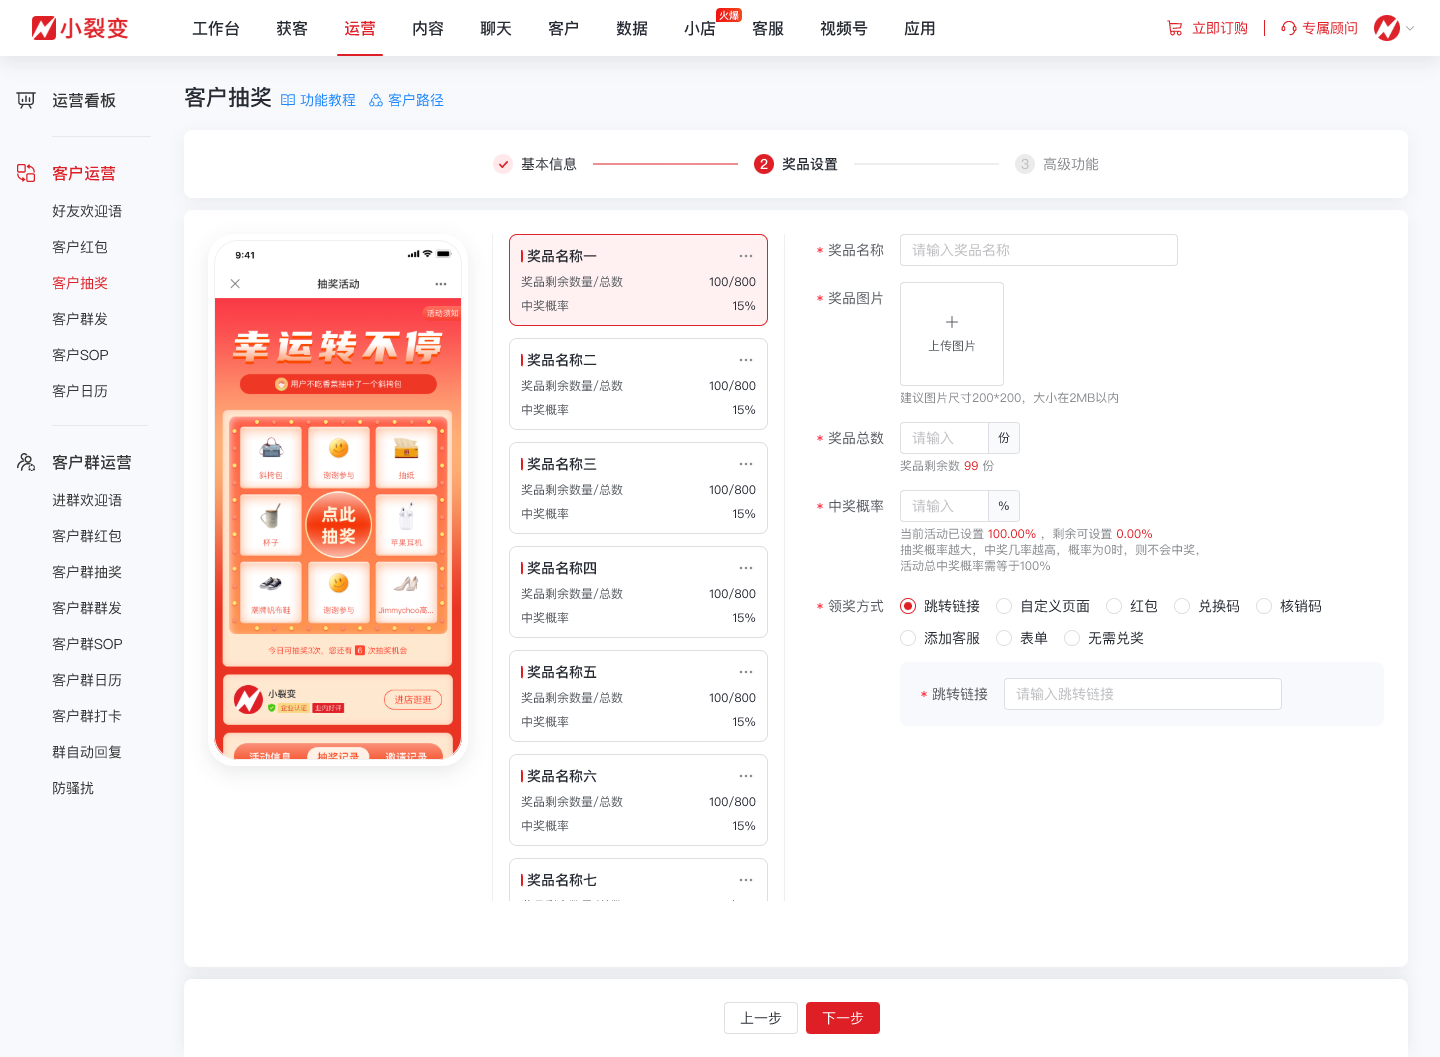The image size is (1440, 1057).
Task: Switch to the 内容 top menu
Action: tap(428, 29)
